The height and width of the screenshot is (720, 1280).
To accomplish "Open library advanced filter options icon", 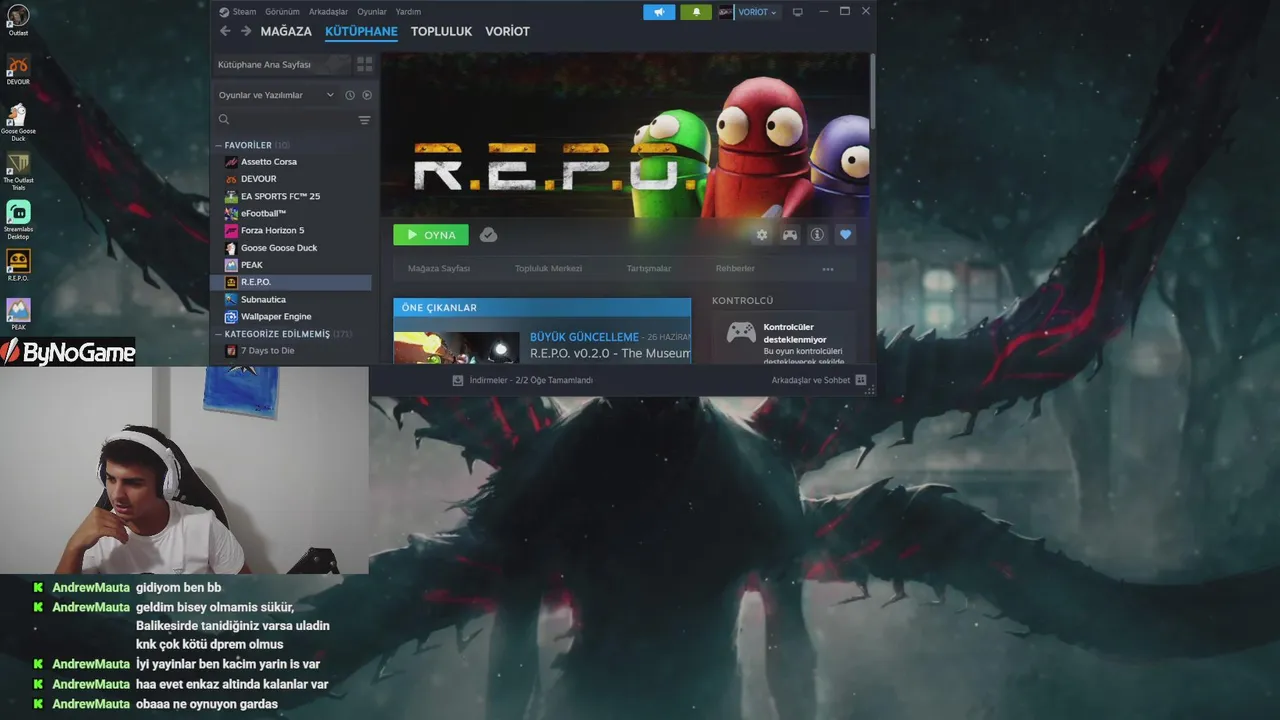I will 364,120.
